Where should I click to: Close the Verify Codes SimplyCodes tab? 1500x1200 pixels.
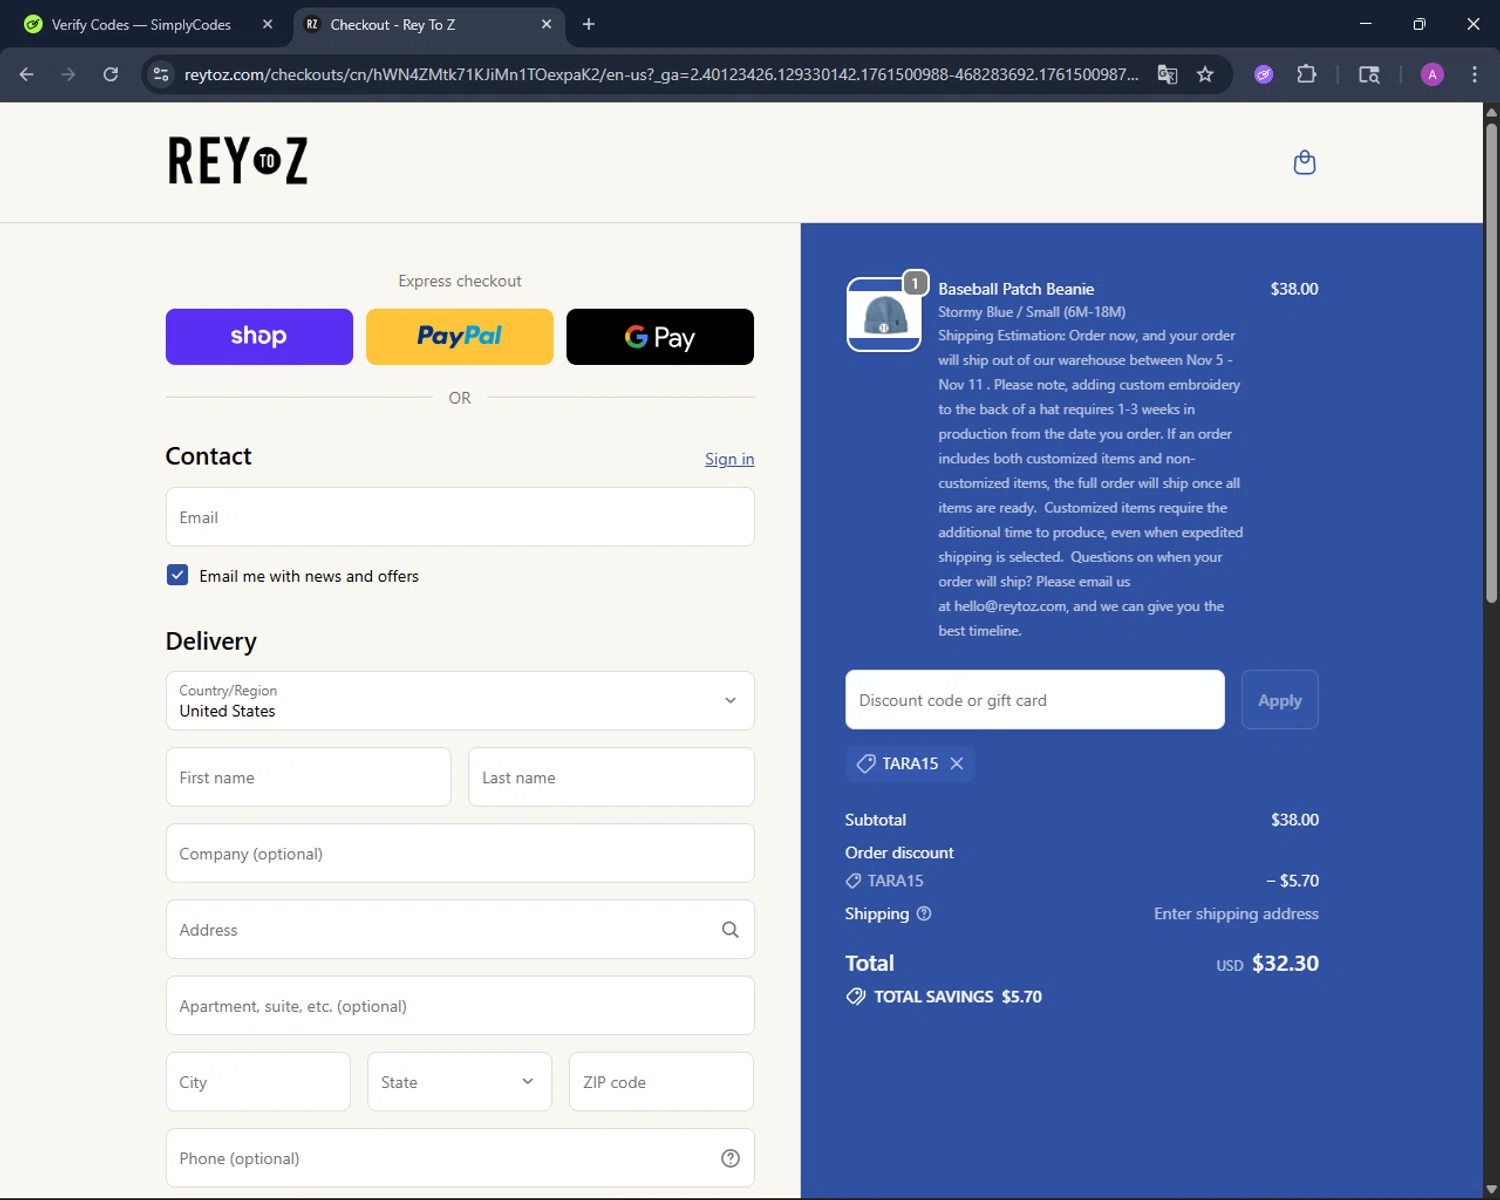click(x=267, y=24)
